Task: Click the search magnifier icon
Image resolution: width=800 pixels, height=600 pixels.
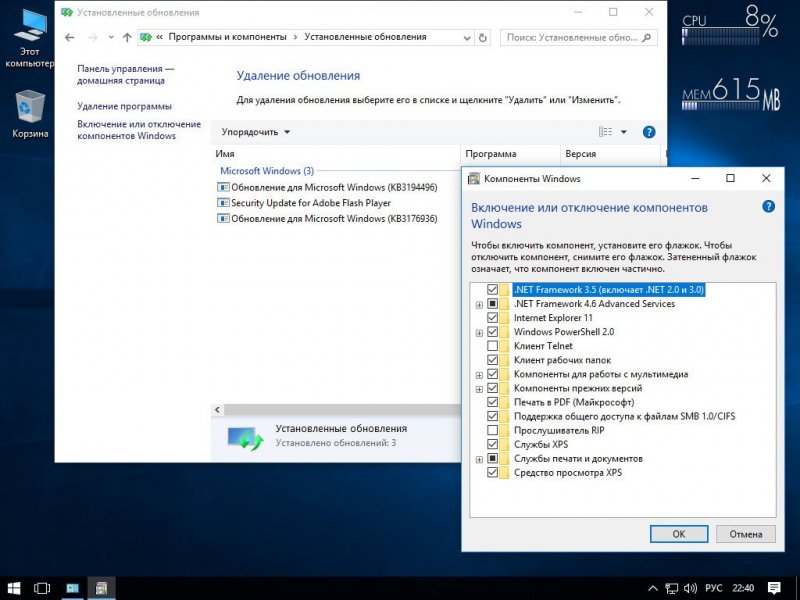Action: 647,37
